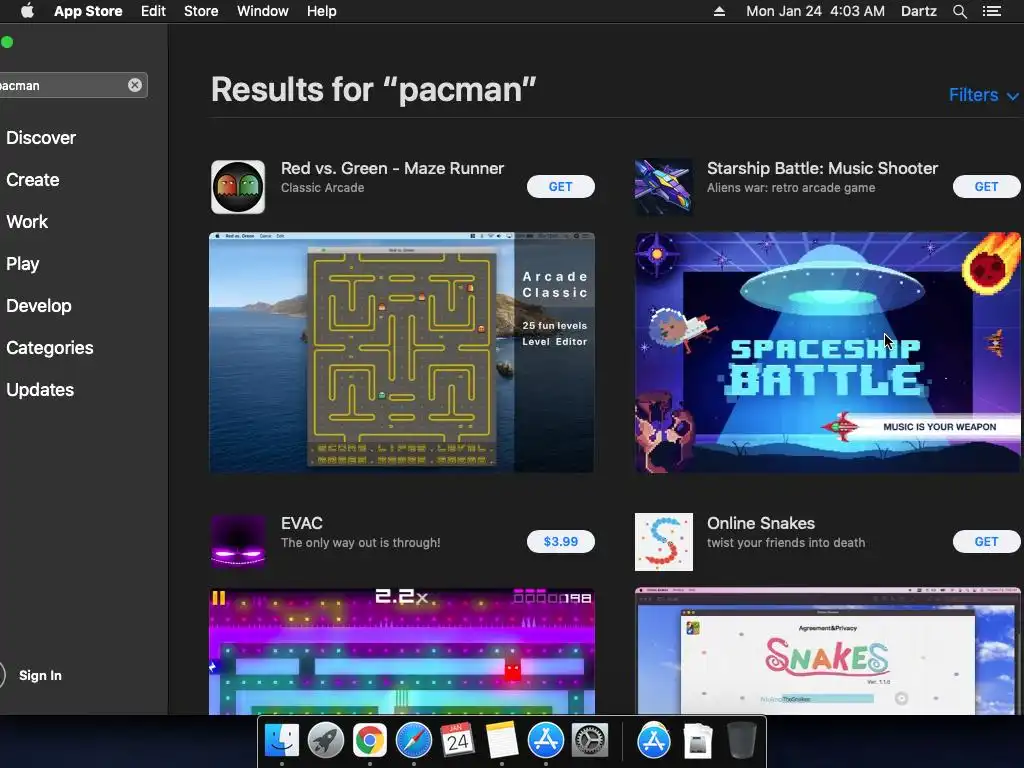Open System Preferences gear in Dock

[590, 741]
